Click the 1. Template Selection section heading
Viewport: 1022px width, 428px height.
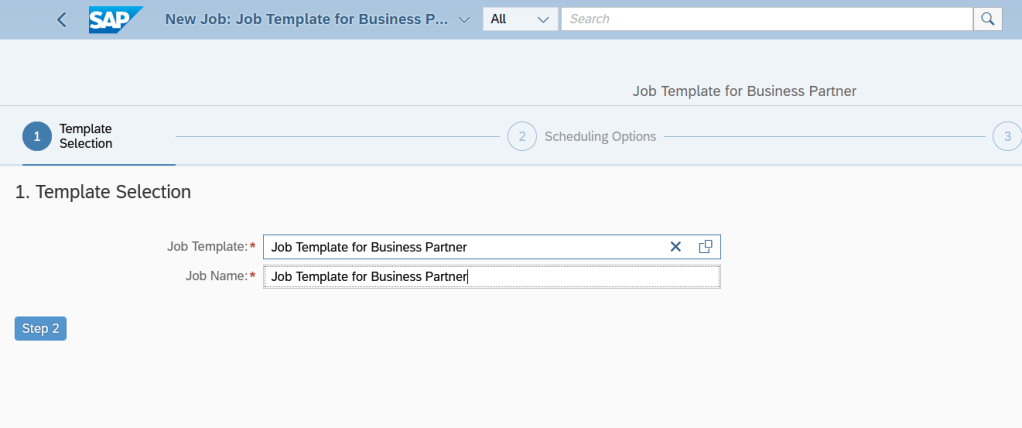[x=103, y=191]
